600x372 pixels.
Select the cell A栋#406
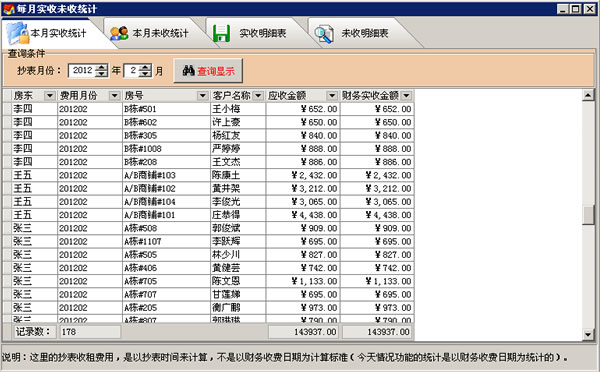[x=166, y=268]
